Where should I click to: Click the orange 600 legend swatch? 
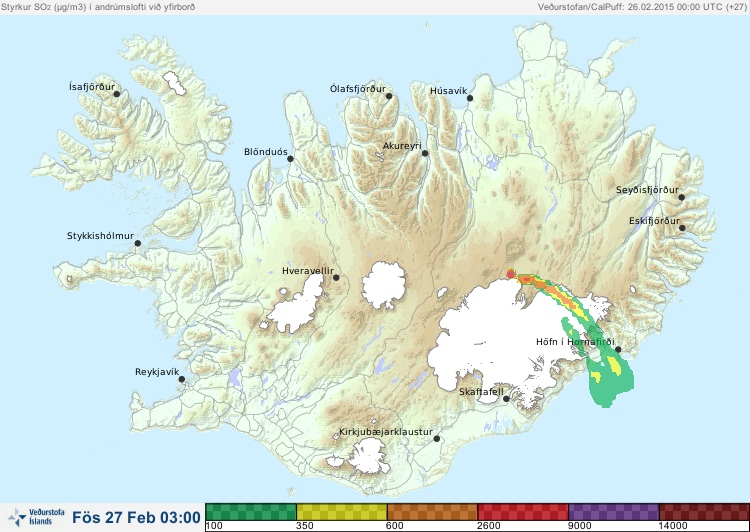coord(432,512)
